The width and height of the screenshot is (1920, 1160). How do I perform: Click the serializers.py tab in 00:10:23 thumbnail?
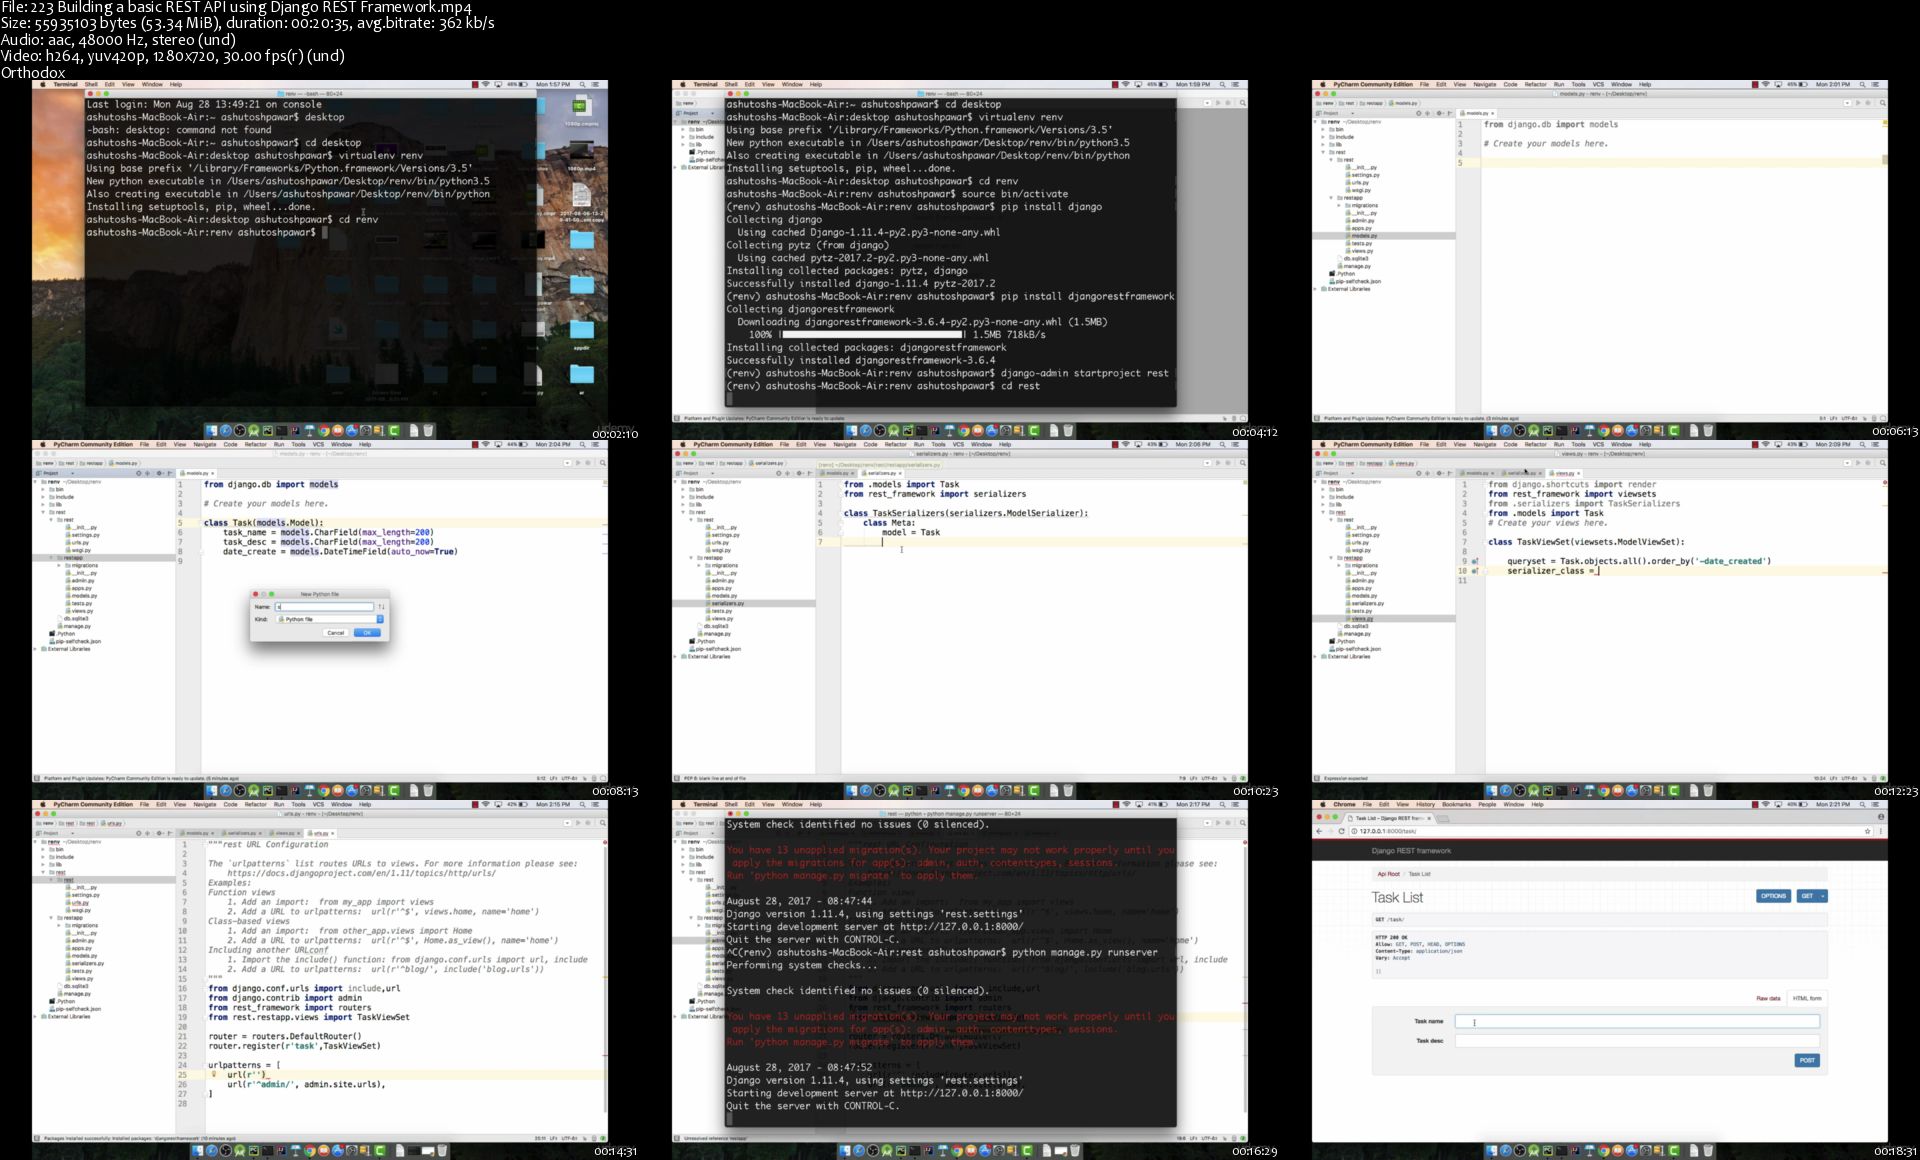pyautogui.click(x=880, y=473)
